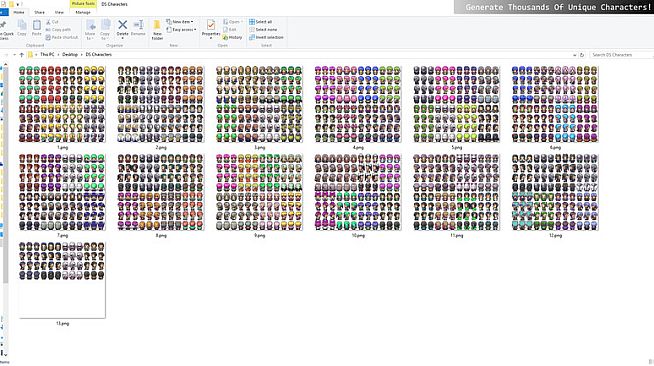Click the Search DS Characters field
This screenshot has height=366, width=654.
coord(621,55)
